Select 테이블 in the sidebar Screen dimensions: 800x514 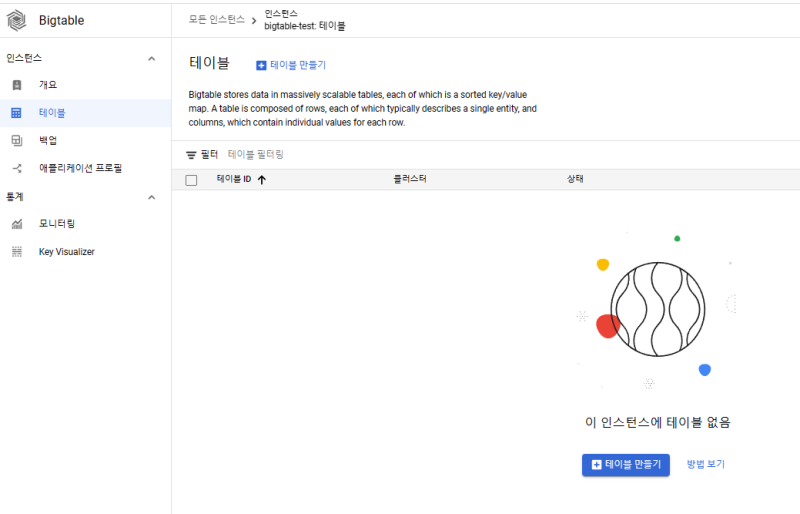click(86, 113)
